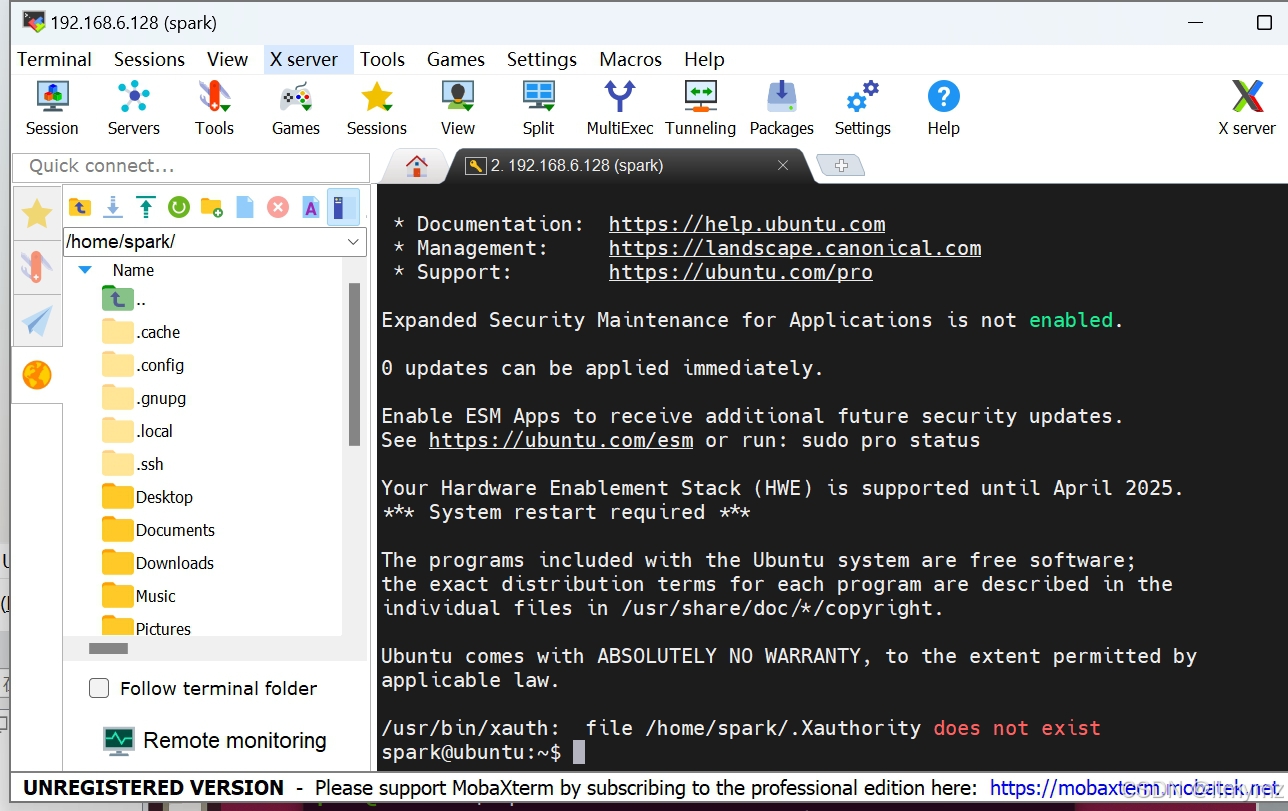1288x811 pixels.
Task: Refresh the current folder with green icon
Action: pos(179,207)
